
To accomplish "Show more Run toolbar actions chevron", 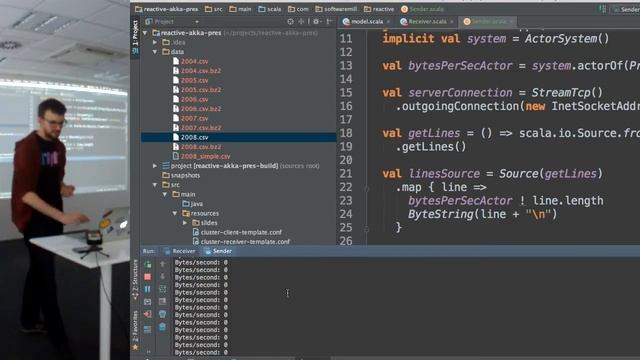I will (x=148, y=351).
